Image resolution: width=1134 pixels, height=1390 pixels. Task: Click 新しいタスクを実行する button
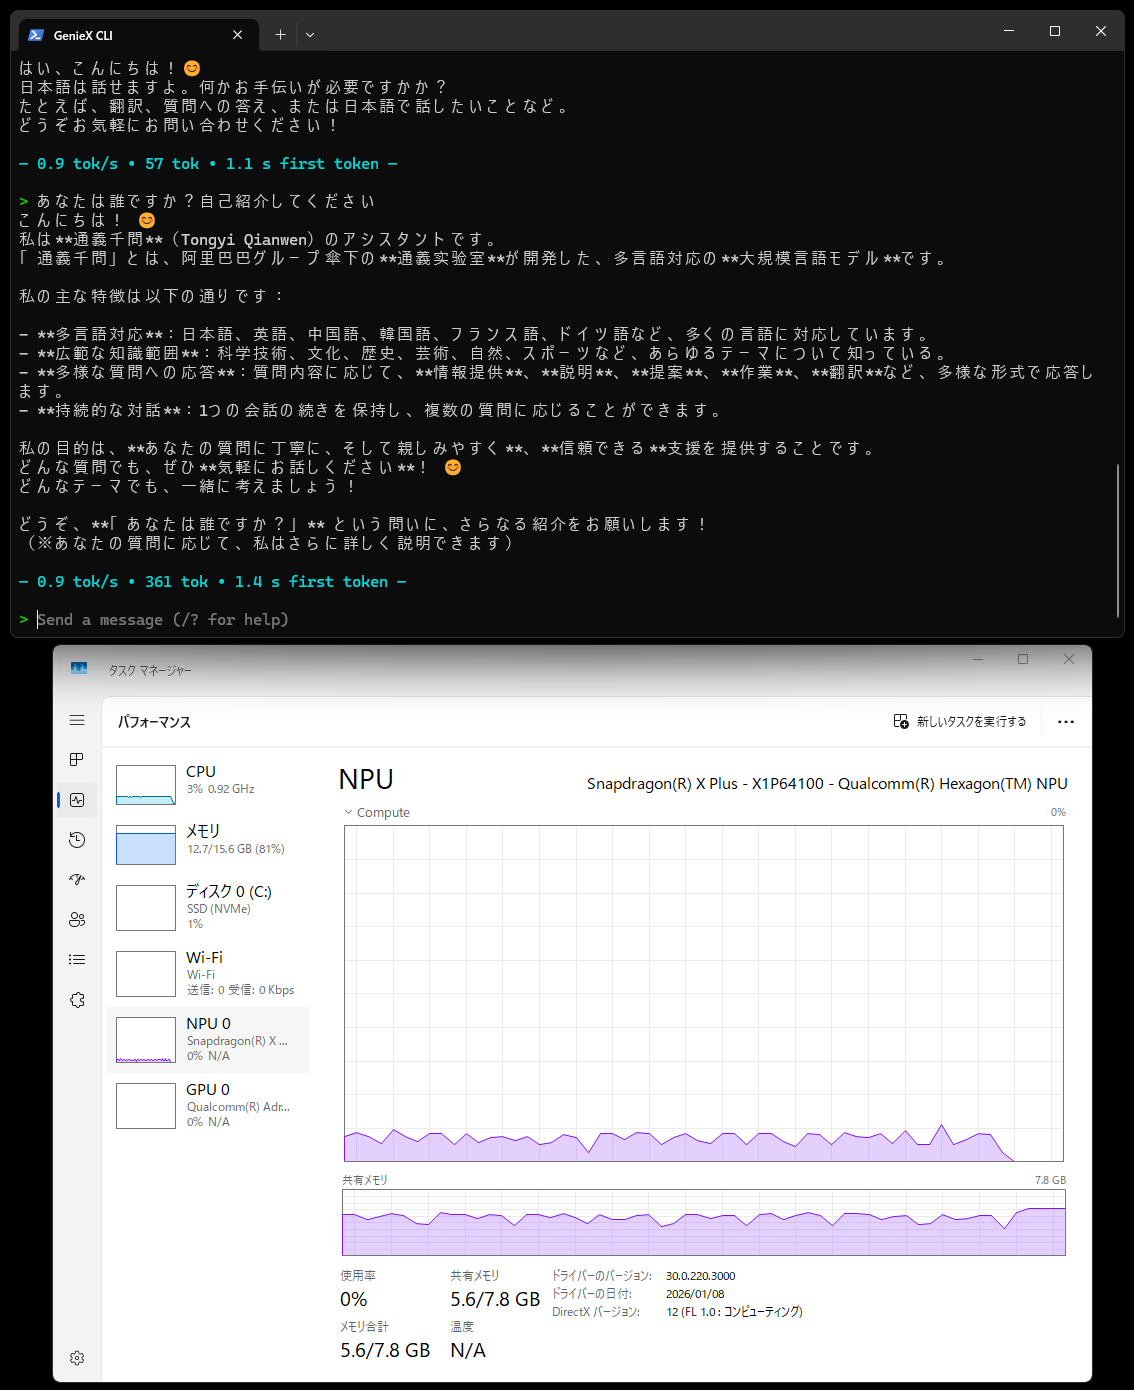pyautogui.click(x=960, y=722)
